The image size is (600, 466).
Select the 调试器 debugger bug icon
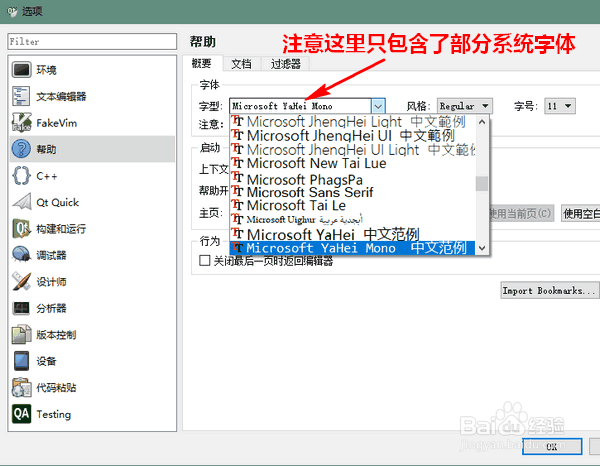point(21,255)
